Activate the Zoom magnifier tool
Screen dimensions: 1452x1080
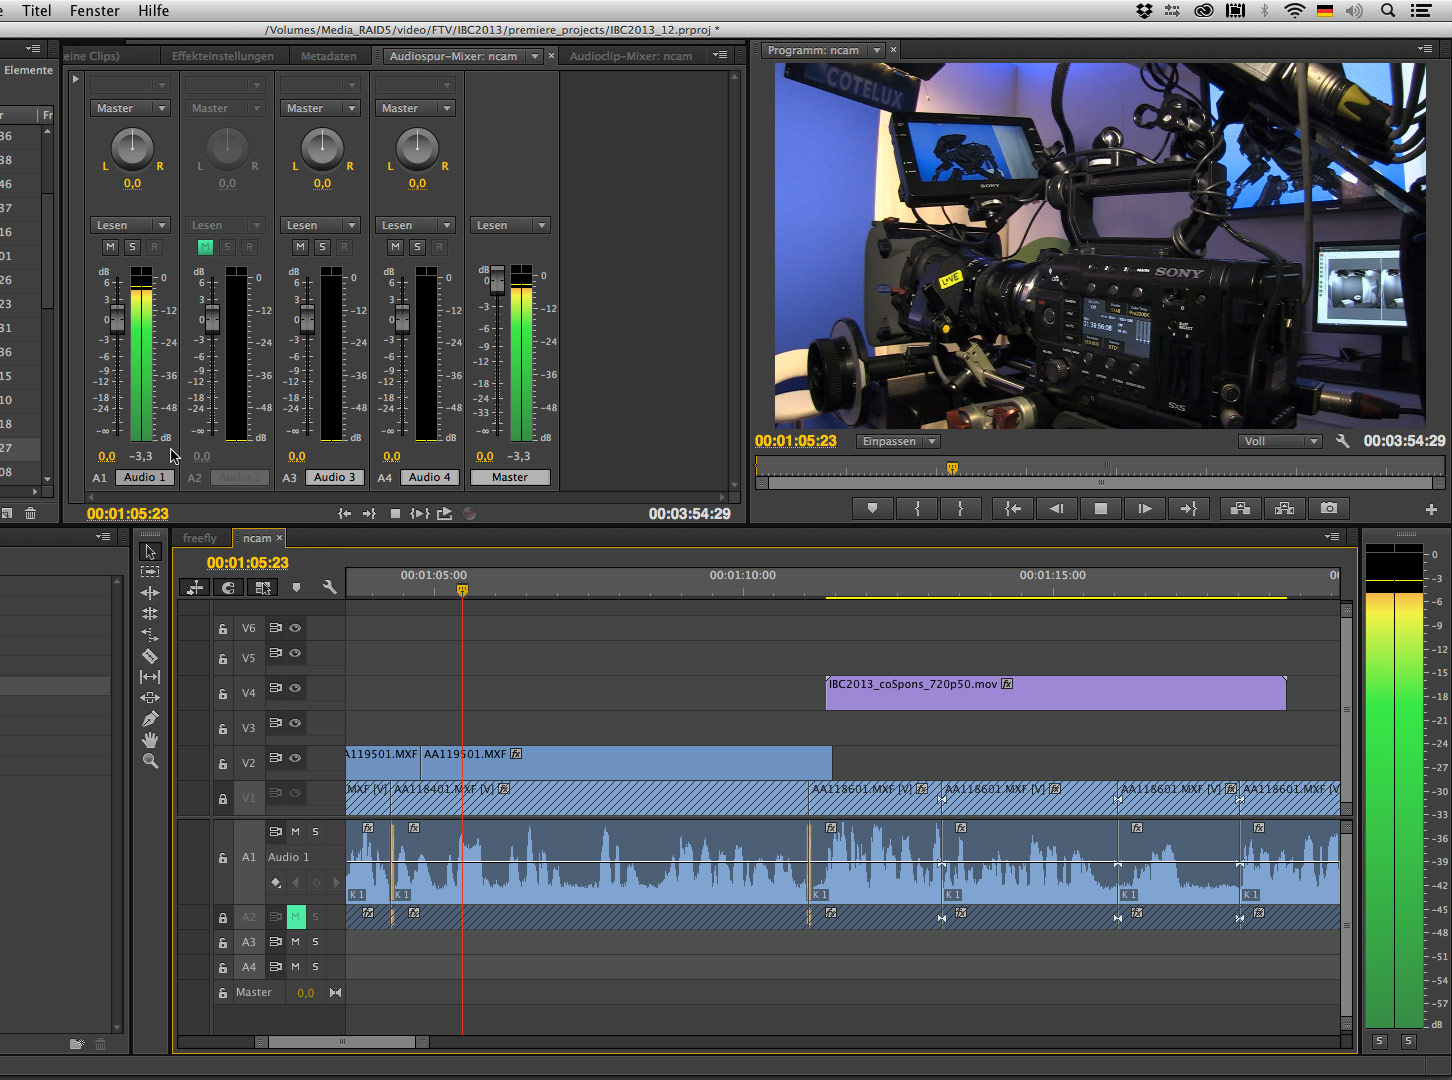coord(150,761)
